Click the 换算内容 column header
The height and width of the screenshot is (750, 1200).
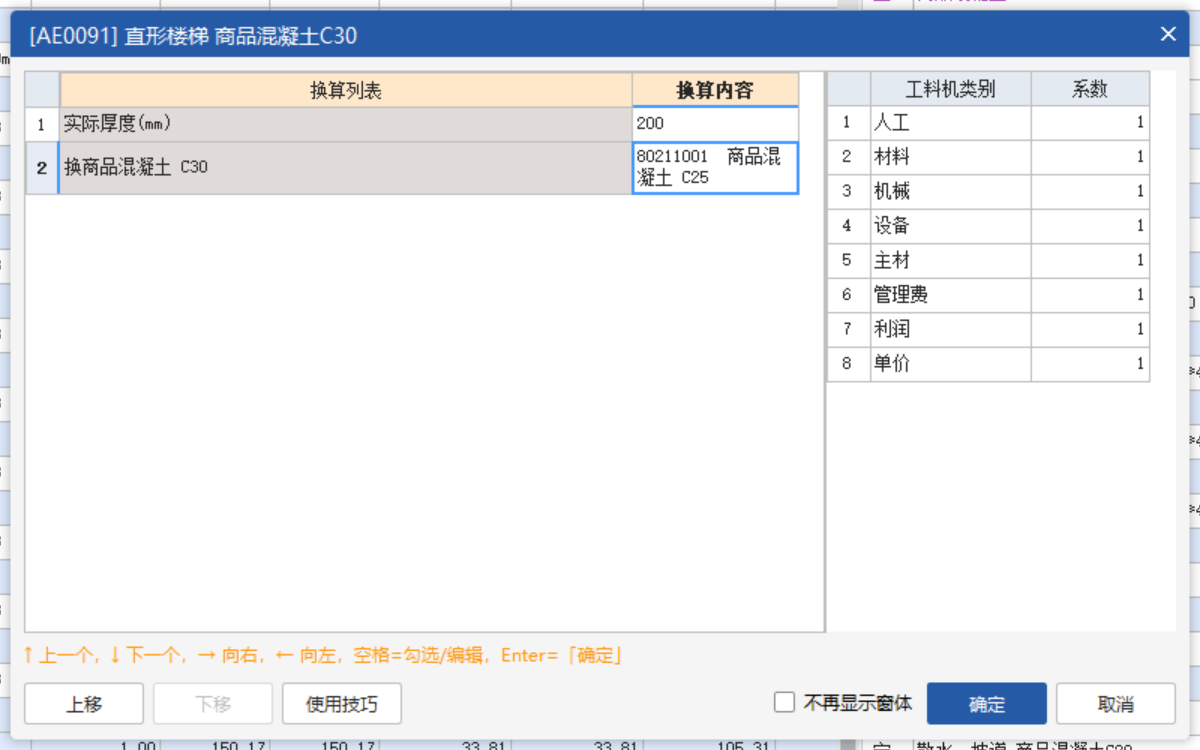pyautogui.click(x=715, y=90)
